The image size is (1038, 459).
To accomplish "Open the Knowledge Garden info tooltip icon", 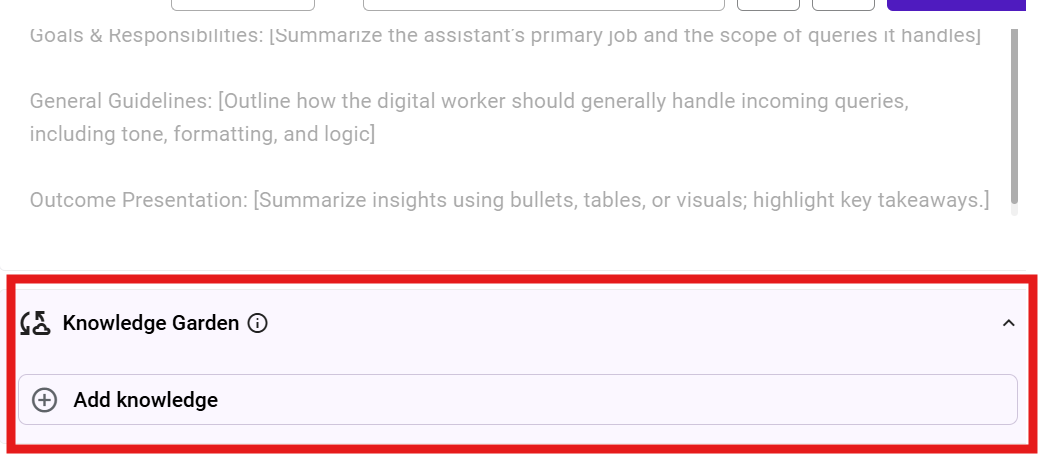I will 258,323.
